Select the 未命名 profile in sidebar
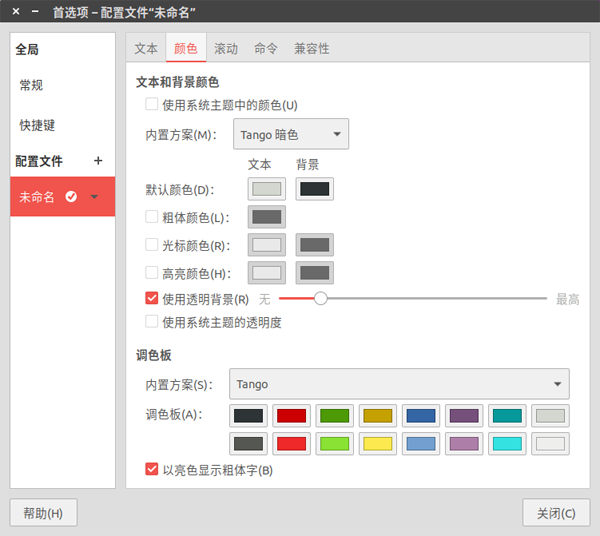Screen dimensions: 600x536 (62, 197)
